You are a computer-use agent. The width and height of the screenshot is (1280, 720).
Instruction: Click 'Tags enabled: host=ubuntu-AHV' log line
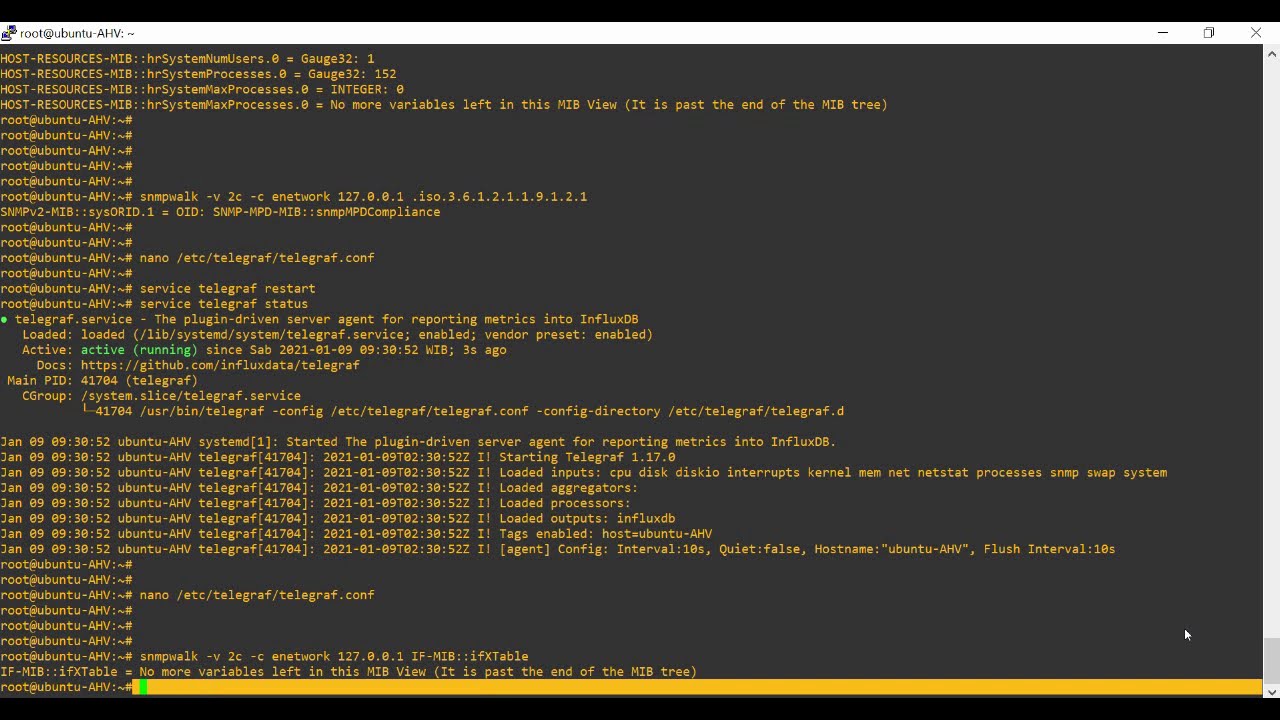(x=356, y=534)
